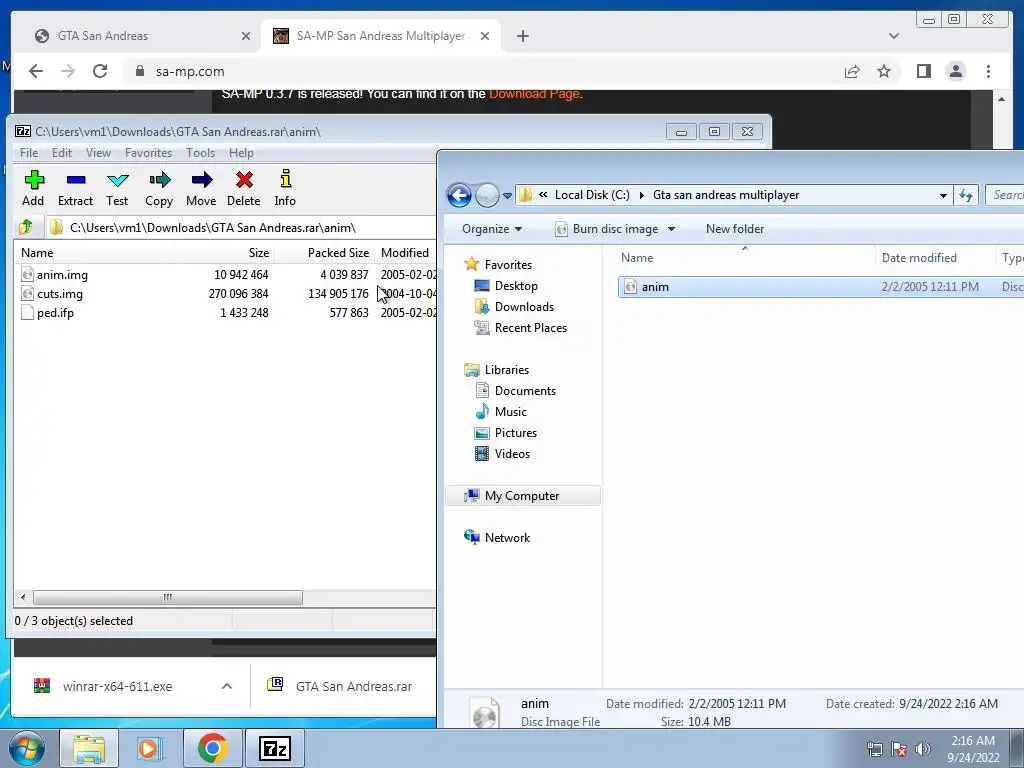Open the View menu in 7-Zip
Viewport: 1024px width, 768px height.
point(98,153)
